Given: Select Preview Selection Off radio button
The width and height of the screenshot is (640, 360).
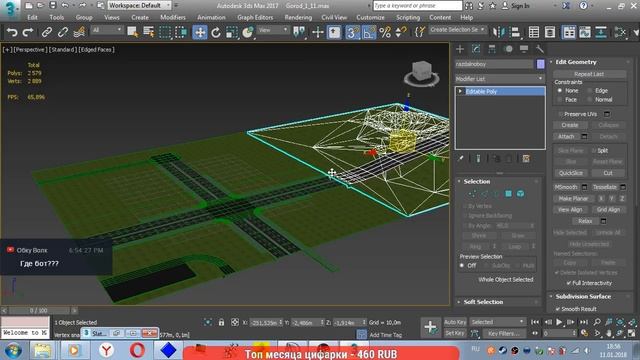Looking at the screenshot, I should pyautogui.click(x=462, y=265).
